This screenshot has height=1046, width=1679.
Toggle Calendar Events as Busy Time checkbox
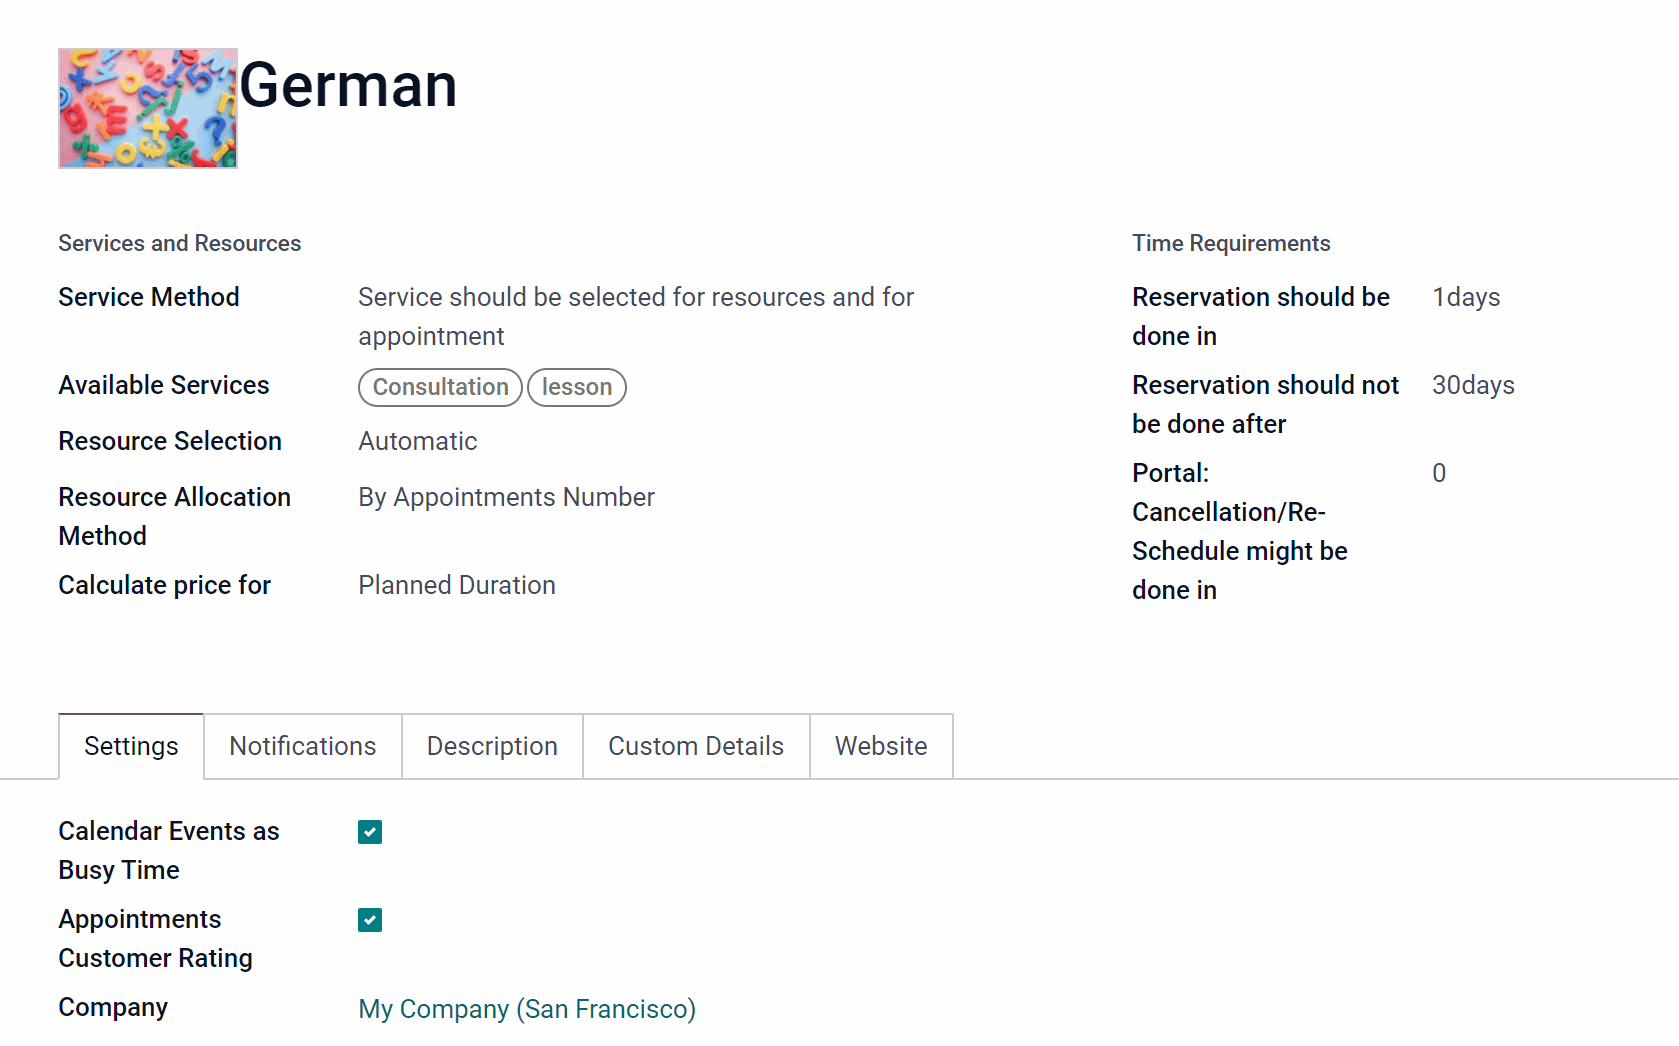click(x=370, y=832)
